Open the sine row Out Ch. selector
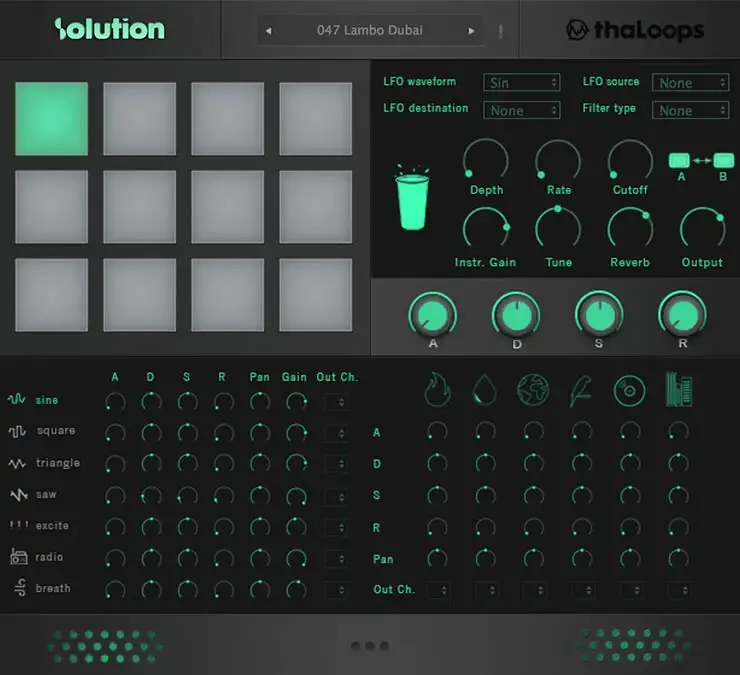 click(x=336, y=402)
